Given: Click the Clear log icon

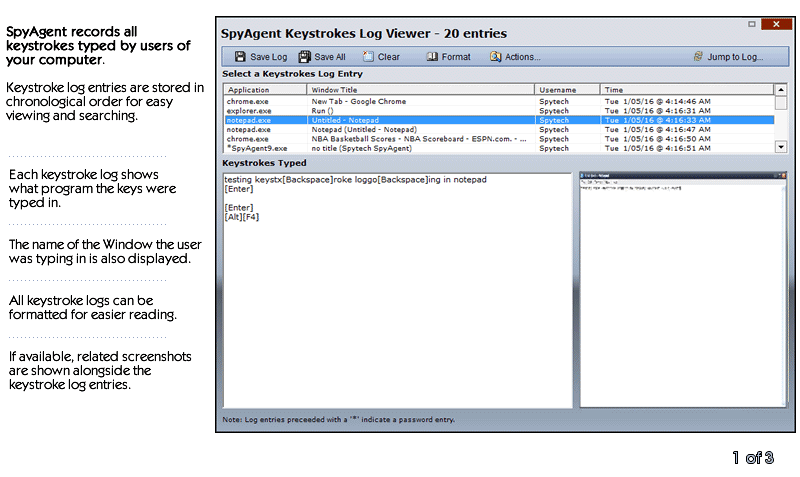Looking at the screenshot, I should coord(368,57).
